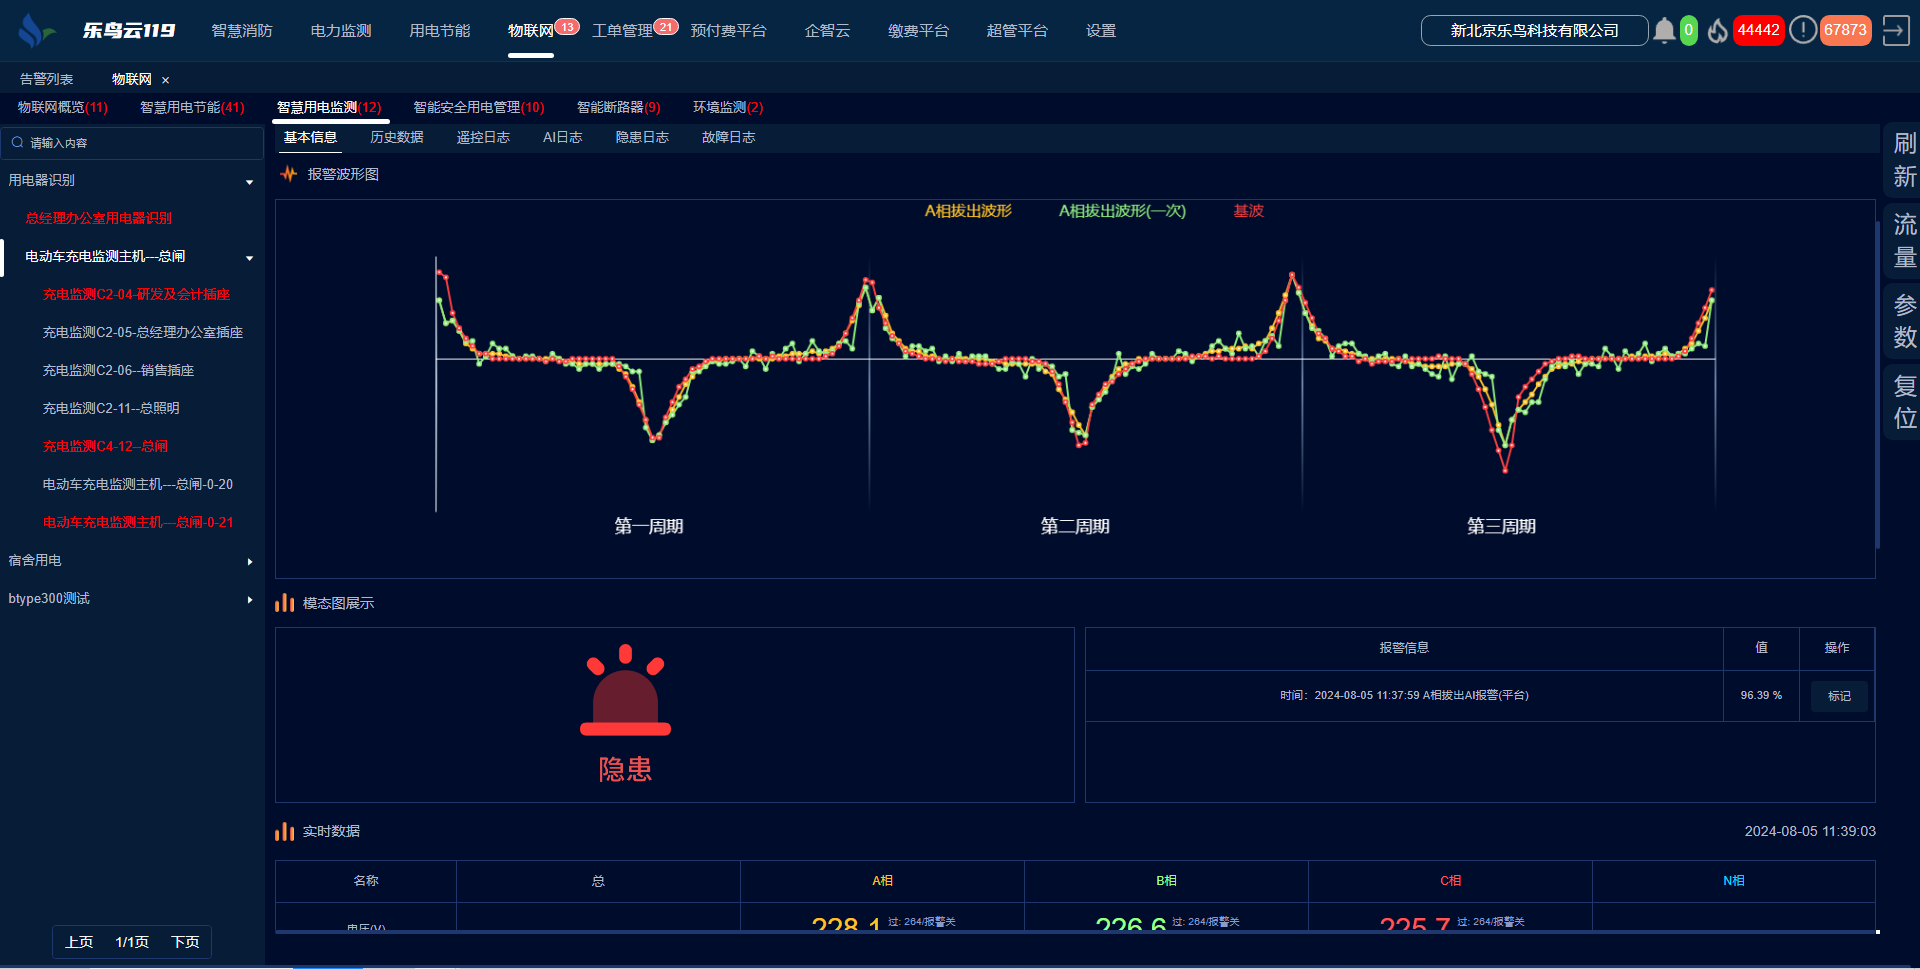Viewport: 1920px width, 969px height.
Task: Toggle the A相拔出波形(一次) legend series
Action: [x=1121, y=211]
